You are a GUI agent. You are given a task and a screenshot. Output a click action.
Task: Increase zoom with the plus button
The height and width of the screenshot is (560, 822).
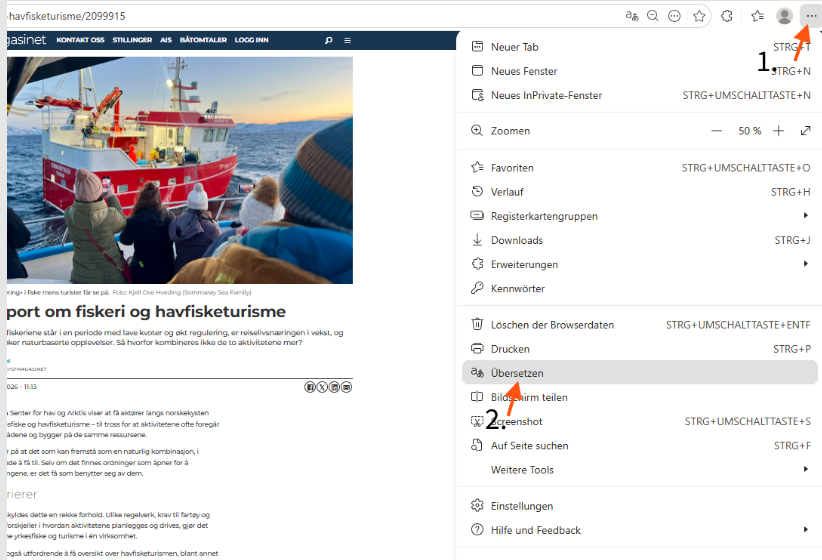(x=778, y=131)
